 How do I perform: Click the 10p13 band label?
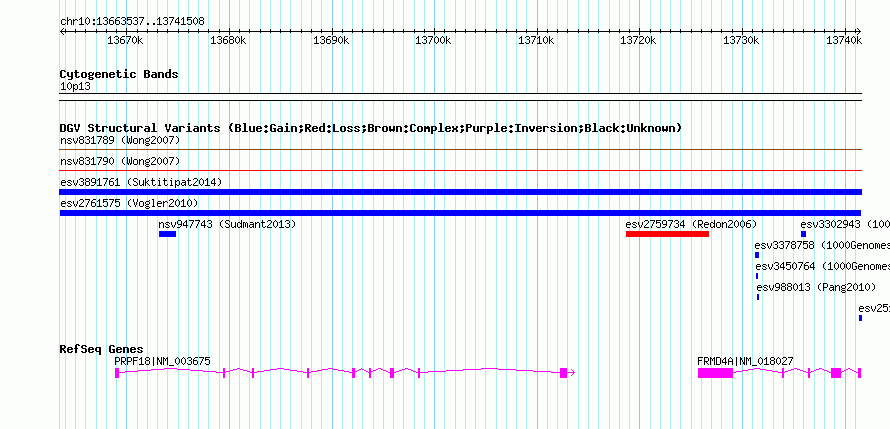[x=75, y=87]
